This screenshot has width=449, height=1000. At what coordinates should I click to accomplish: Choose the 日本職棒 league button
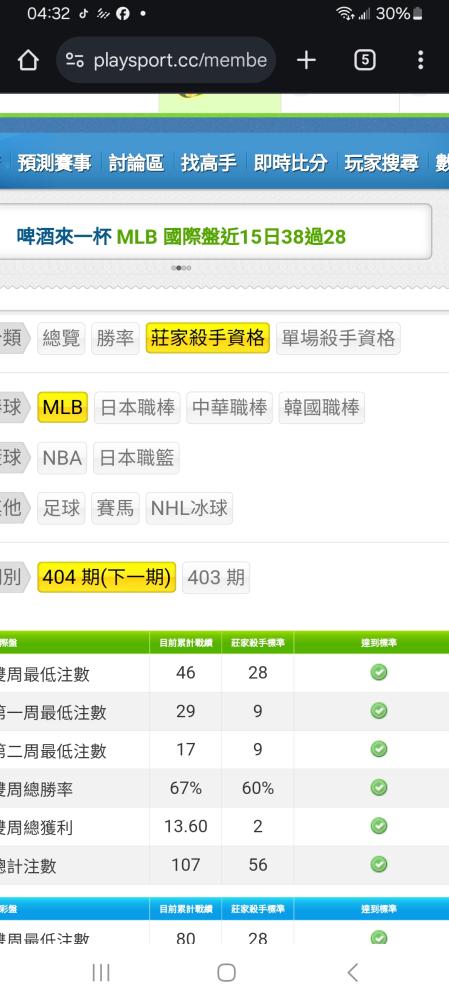pyautogui.click(x=137, y=408)
